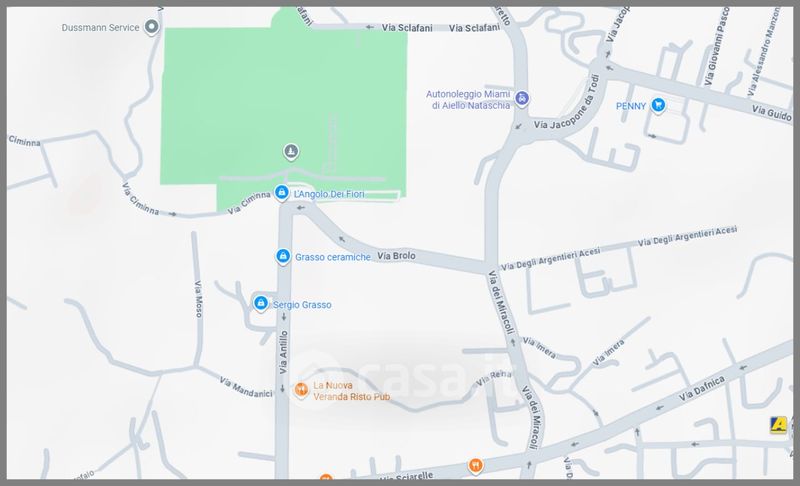Click the yellow A road sign icon

pos(779,424)
